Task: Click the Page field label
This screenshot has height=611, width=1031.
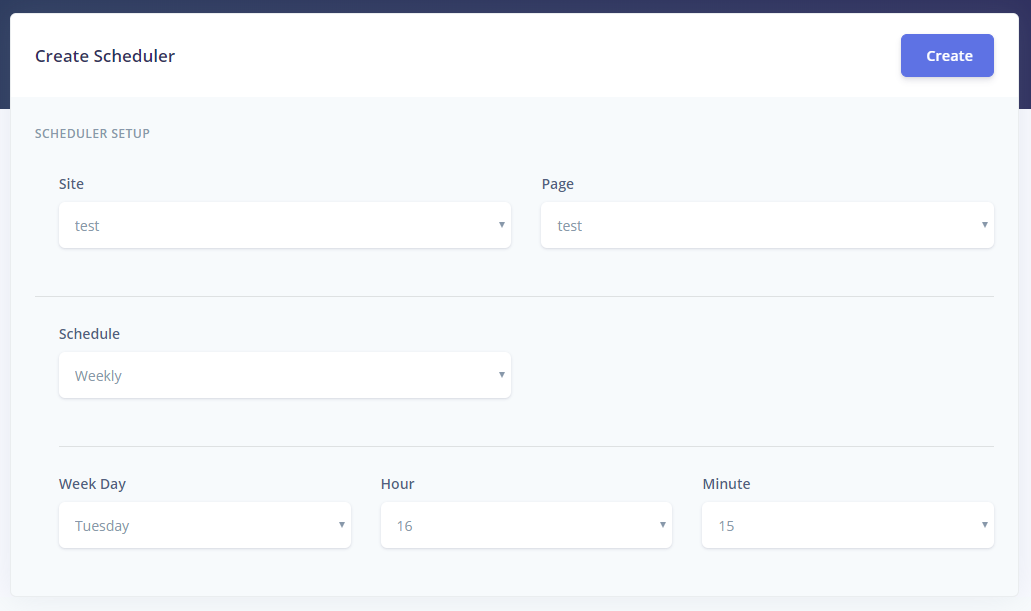Action: (x=557, y=184)
